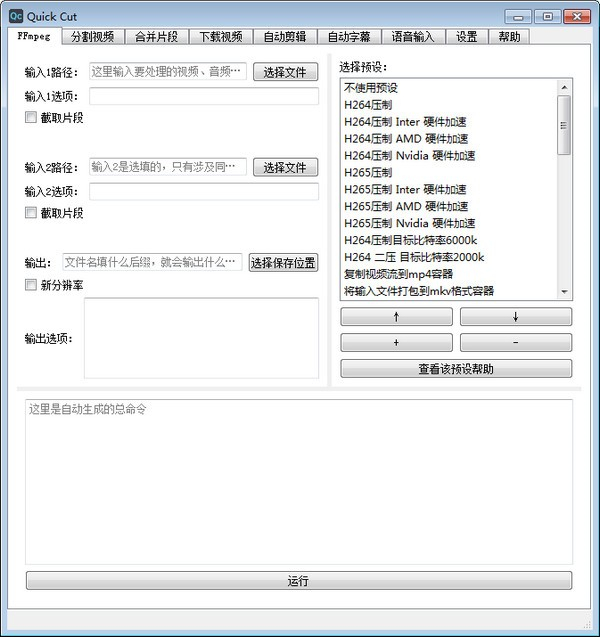Image resolution: width=600 pixels, height=637 pixels.
Task: Click 查看该预设帮助 button
Action: tap(456, 369)
